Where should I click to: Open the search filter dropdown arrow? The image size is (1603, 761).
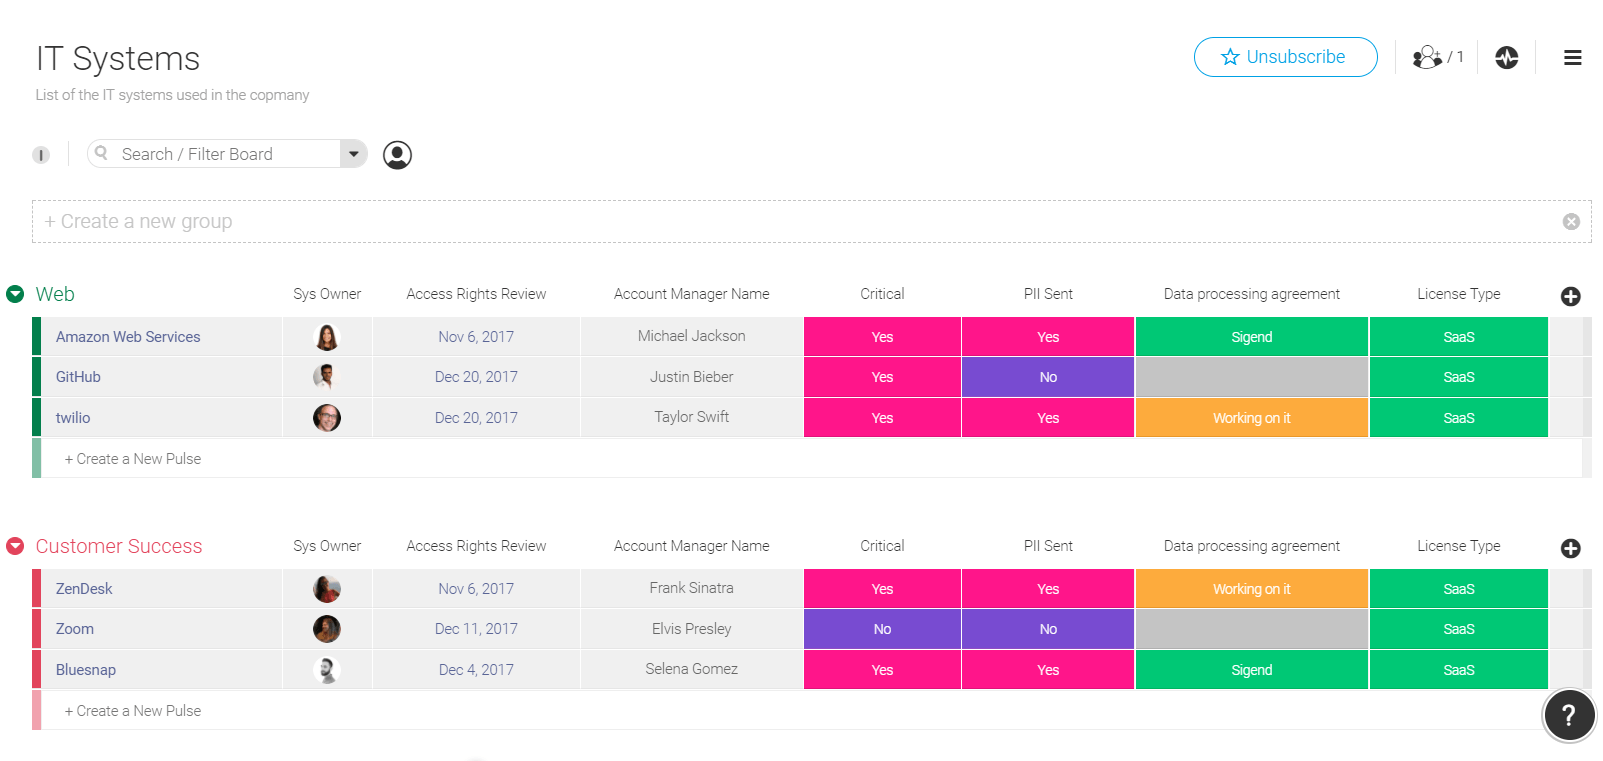point(354,154)
